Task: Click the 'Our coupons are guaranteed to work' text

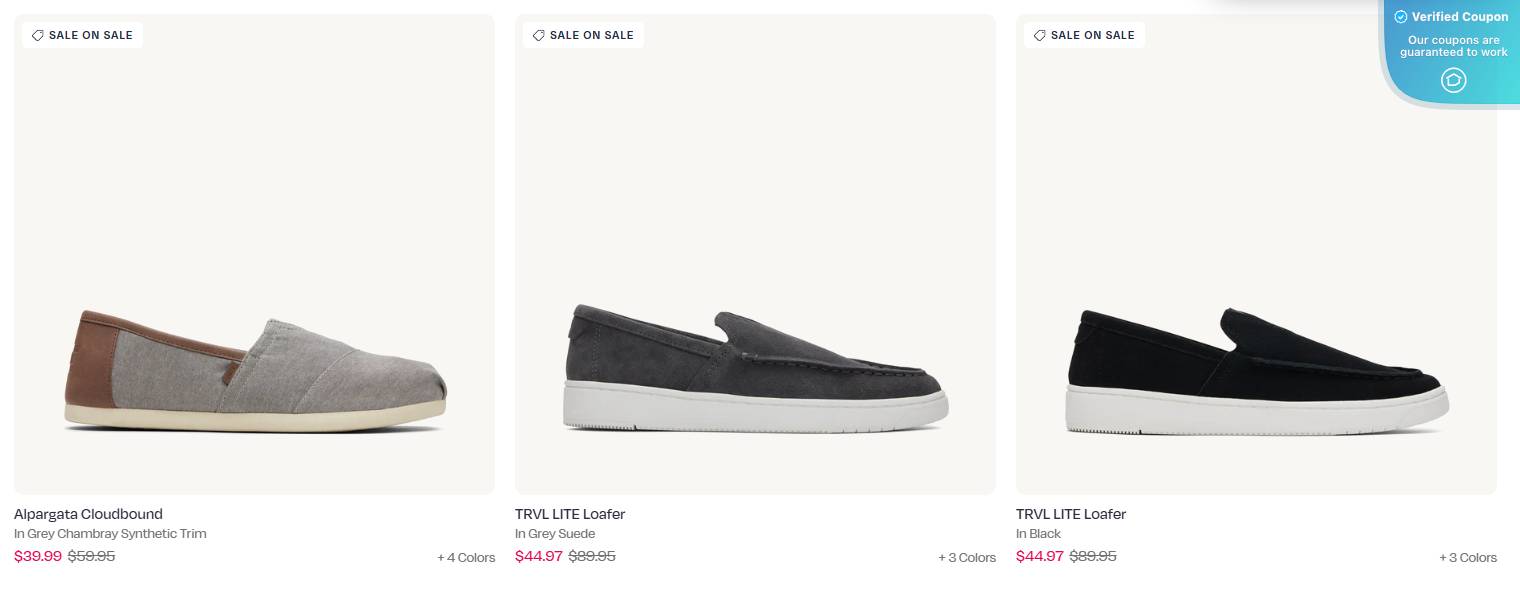Action: [1453, 46]
